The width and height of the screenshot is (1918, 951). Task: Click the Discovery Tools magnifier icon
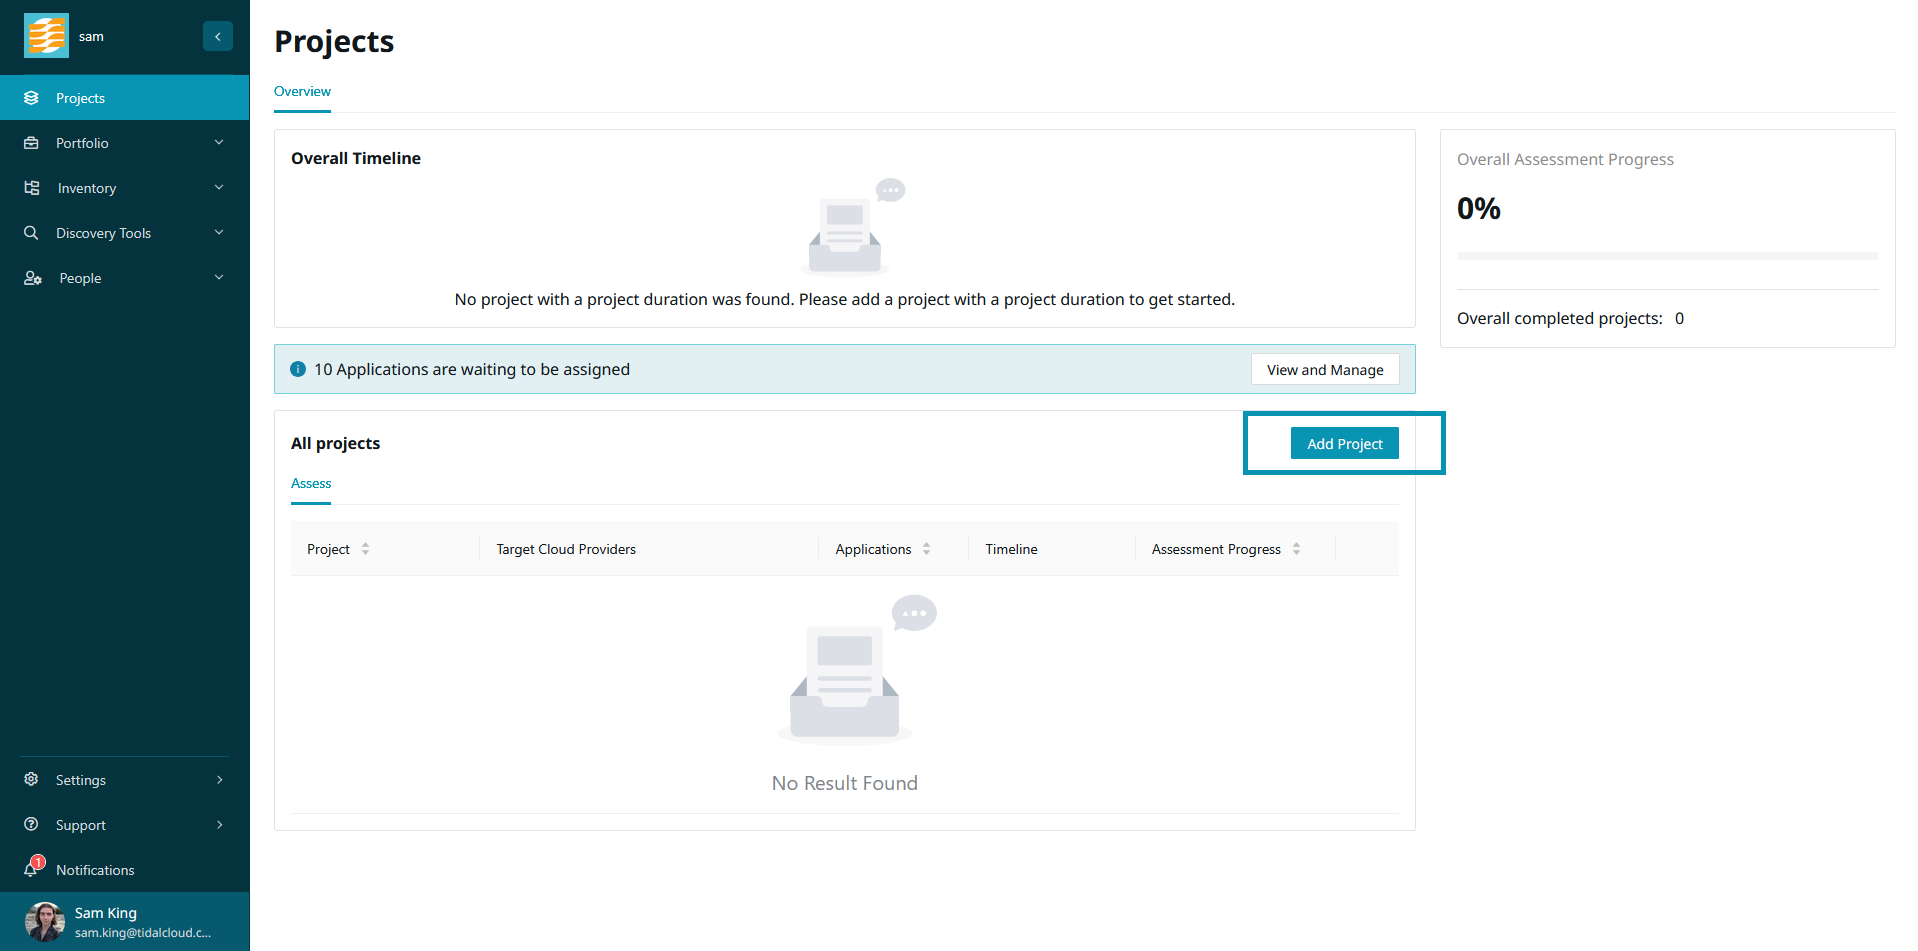[32, 233]
